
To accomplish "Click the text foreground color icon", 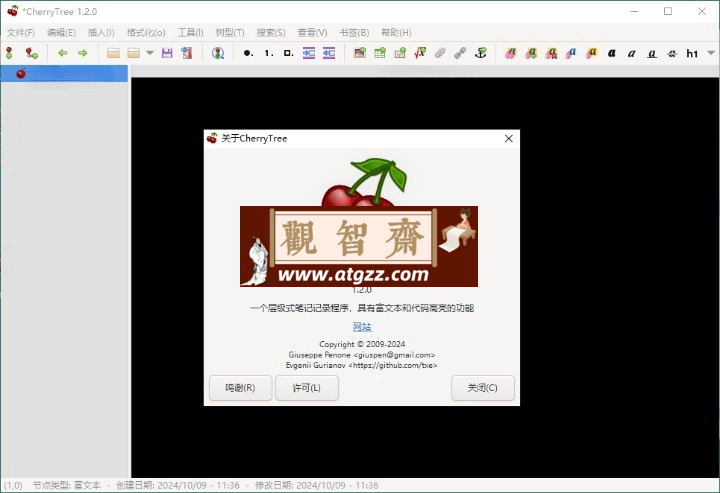I will [571, 53].
